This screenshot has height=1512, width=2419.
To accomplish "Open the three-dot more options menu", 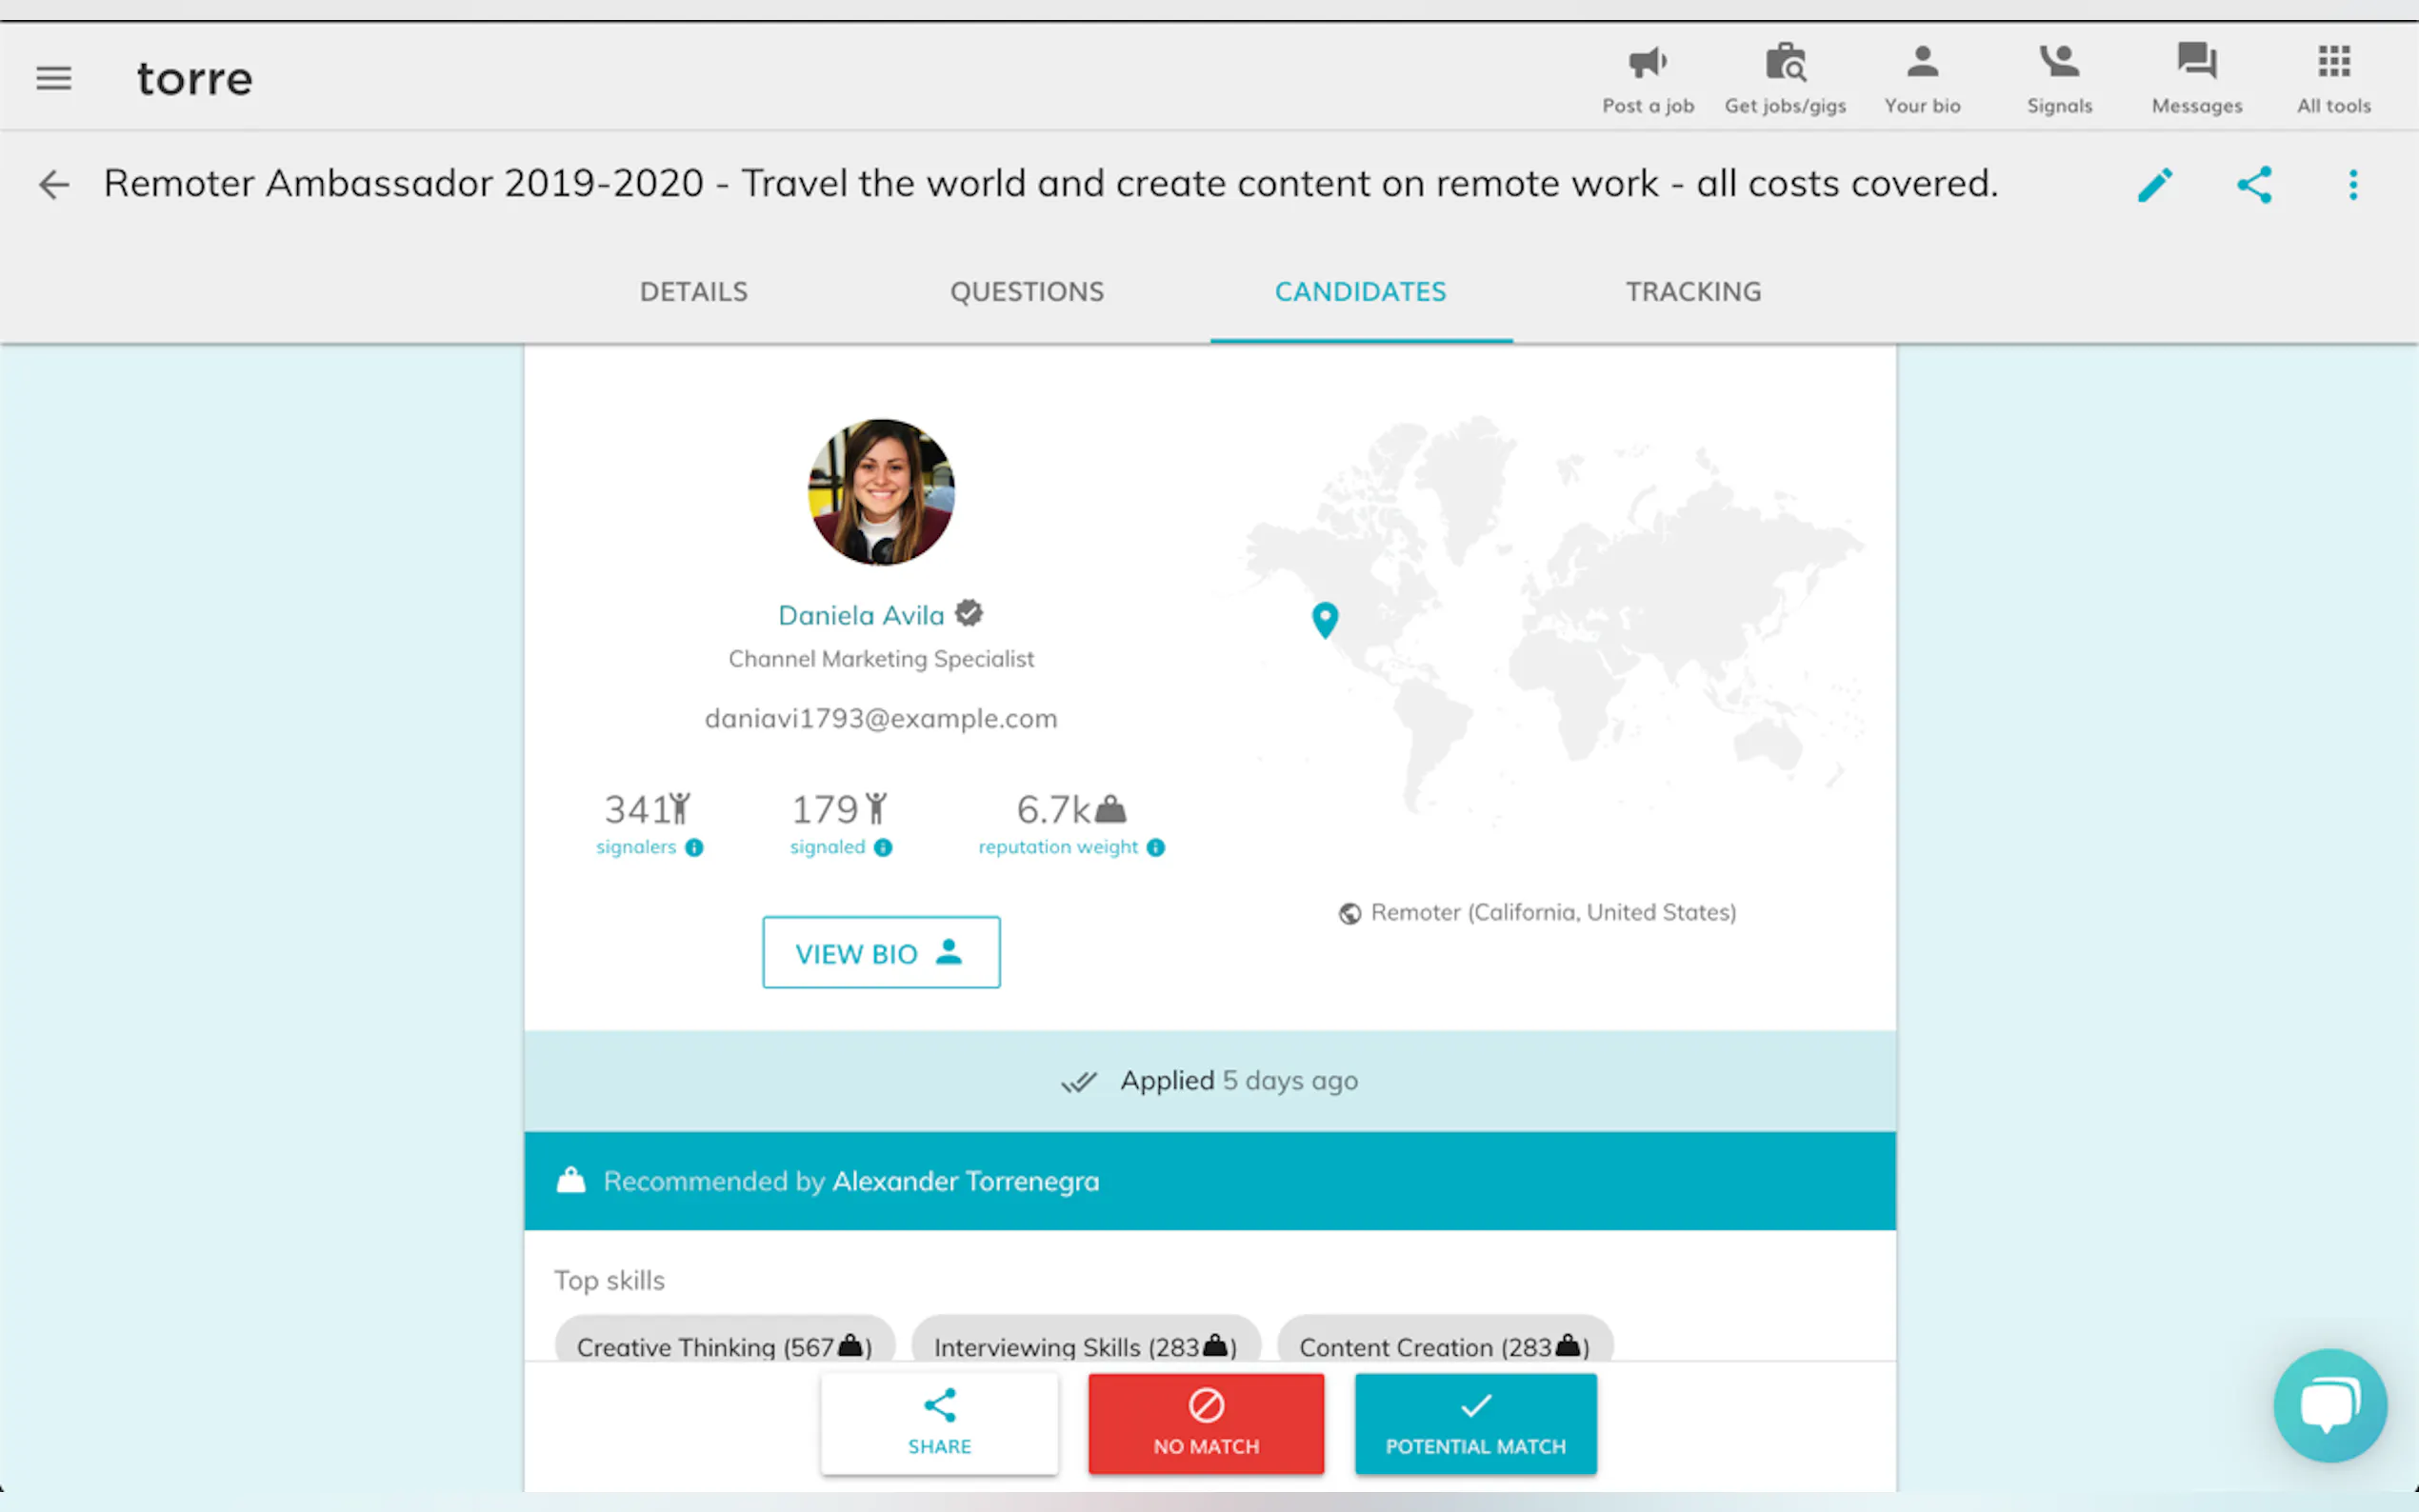I will (2352, 185).
